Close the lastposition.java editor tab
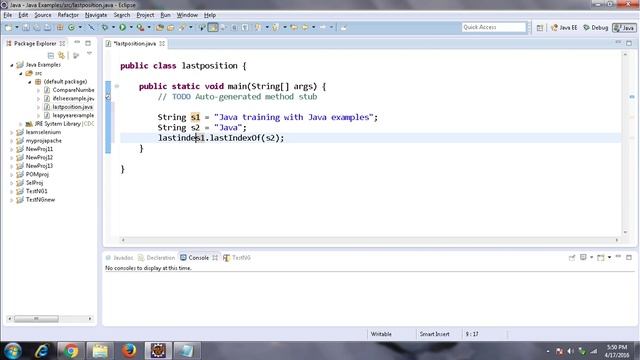640x360 pixels. pos(162,43)
